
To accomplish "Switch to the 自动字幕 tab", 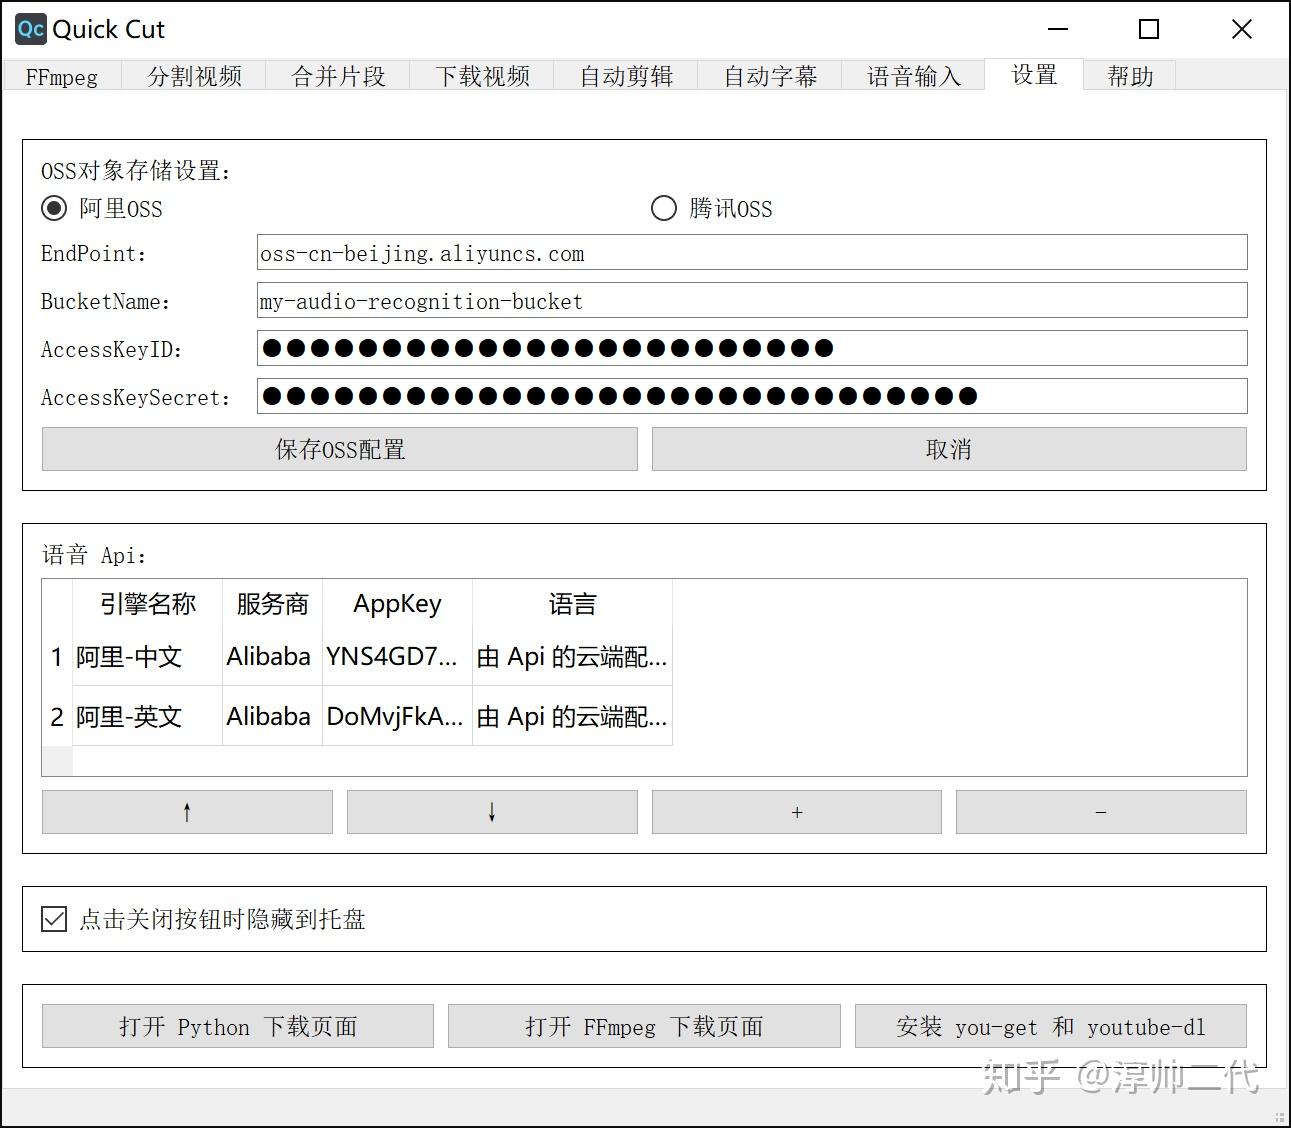I will (769, 75).
